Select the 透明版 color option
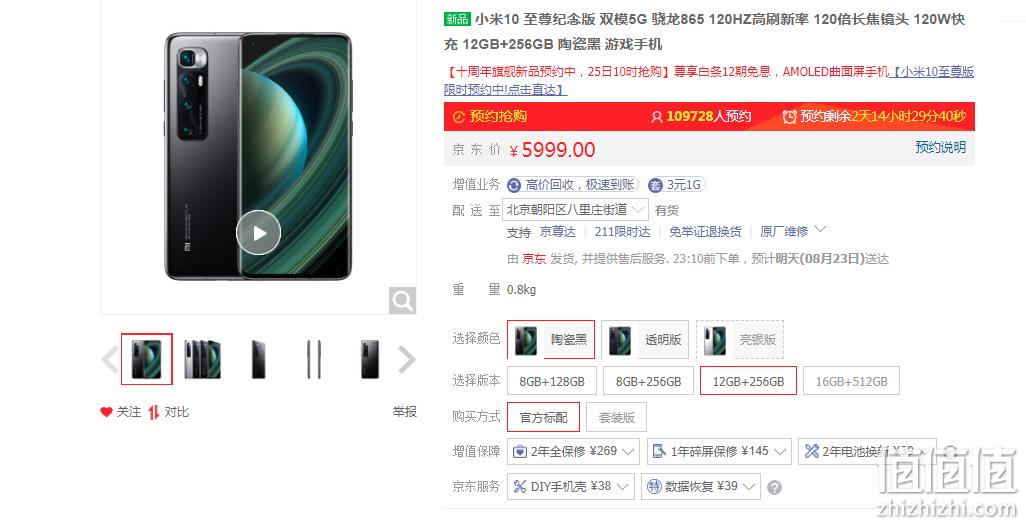Image resolution: width=1026 pixels, height=526 pixels. [x=645, y=340]
